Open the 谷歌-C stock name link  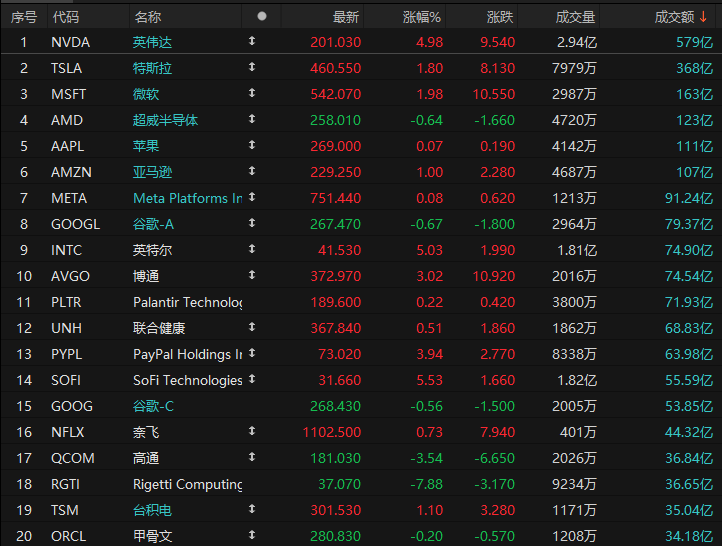(153, 406)
